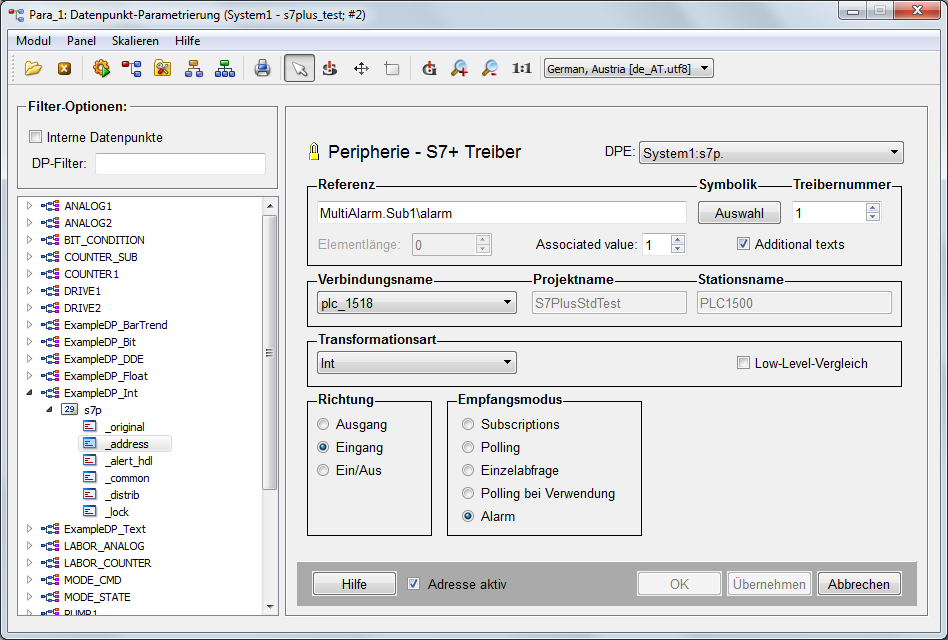Expand the ExampleDP_Text tree node
948x640 pixels.
(x=29, y=529)
